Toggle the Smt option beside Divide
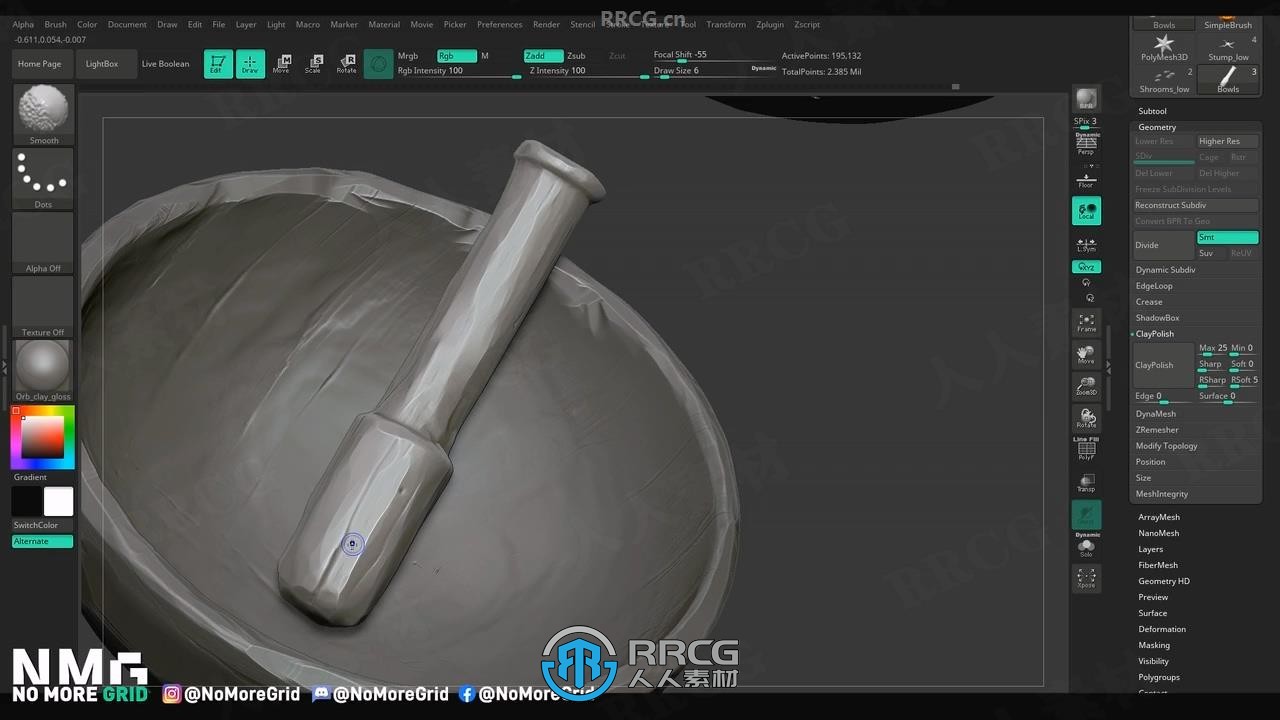Viewport: 1280px width, 720px height. pos(1227,237)
